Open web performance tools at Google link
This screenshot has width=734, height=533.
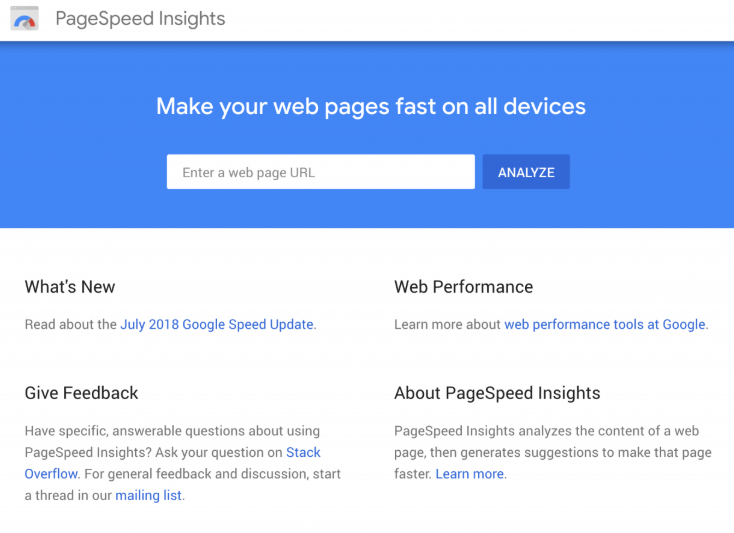tap(605, 324)
